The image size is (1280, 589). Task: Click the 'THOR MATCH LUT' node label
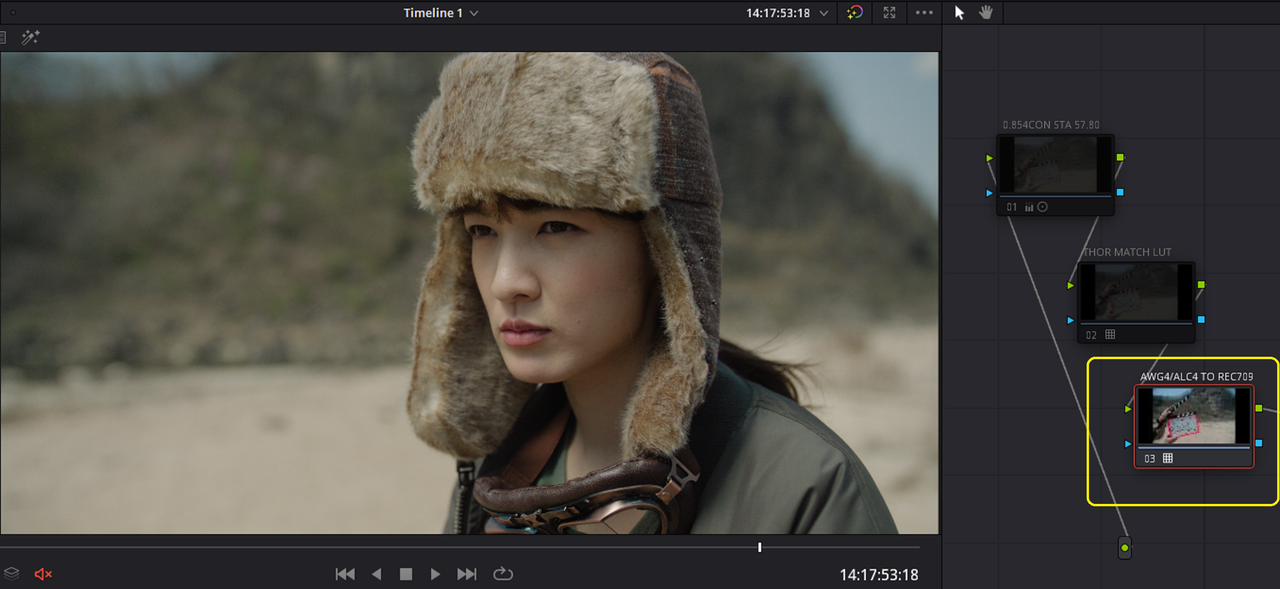pos(1127,252)
